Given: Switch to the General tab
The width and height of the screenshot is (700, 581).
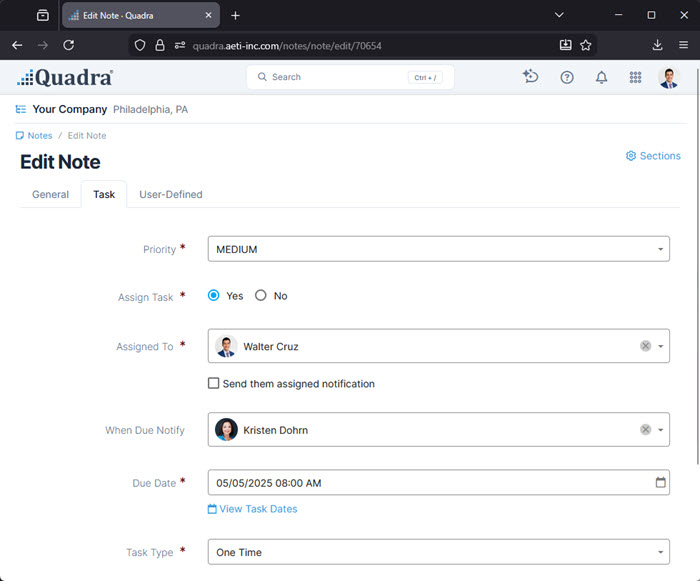Looking at the screenshot, I should pos(50,195).
